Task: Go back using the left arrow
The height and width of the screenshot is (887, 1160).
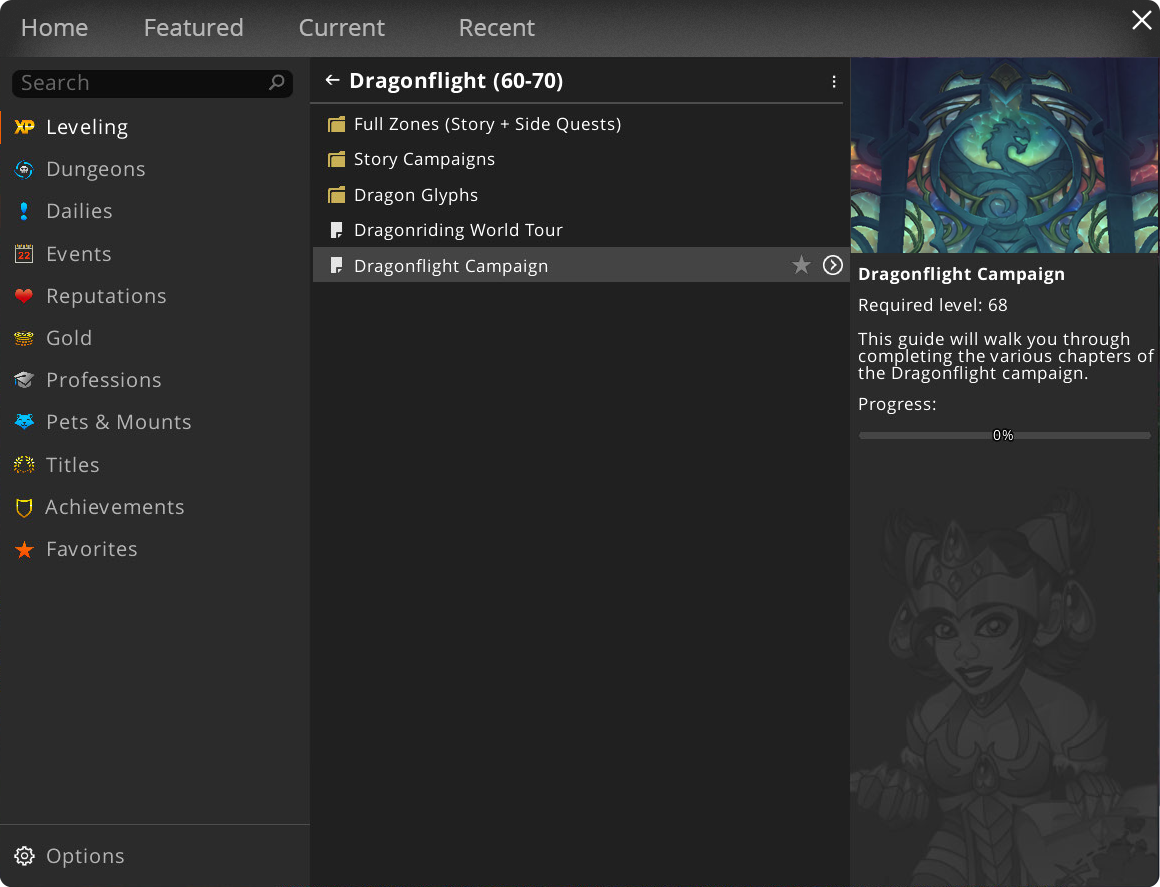Action: [332, 80]
